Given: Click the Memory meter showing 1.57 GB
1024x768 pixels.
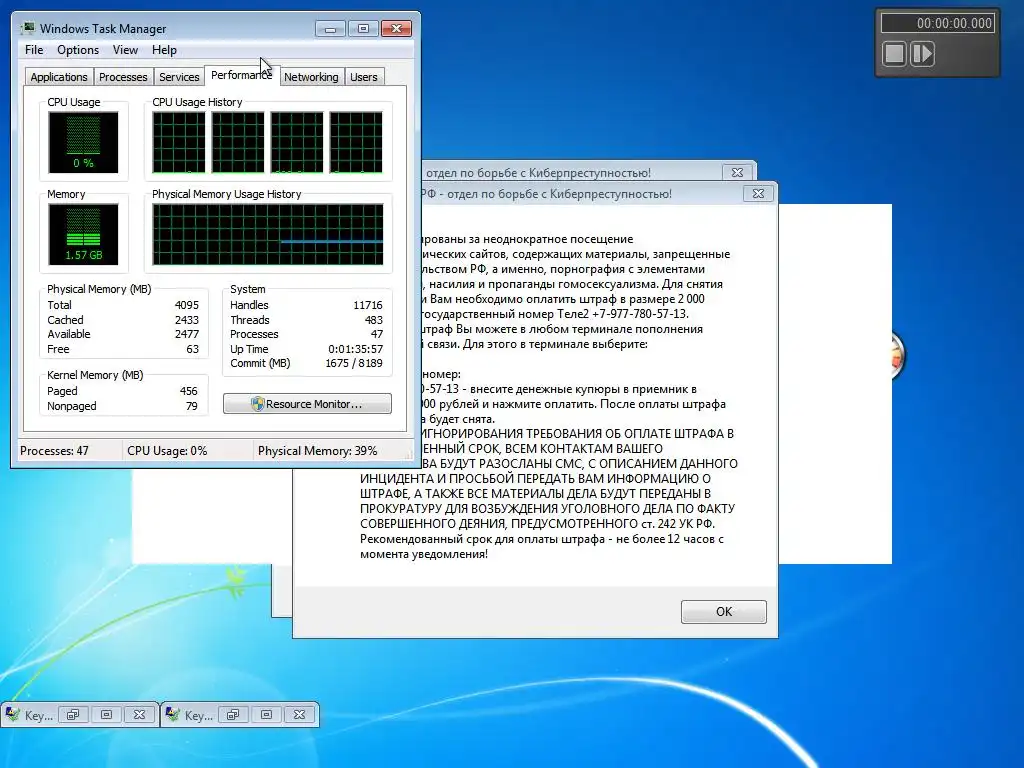Looking at the screenshot, I should point(83,234).
